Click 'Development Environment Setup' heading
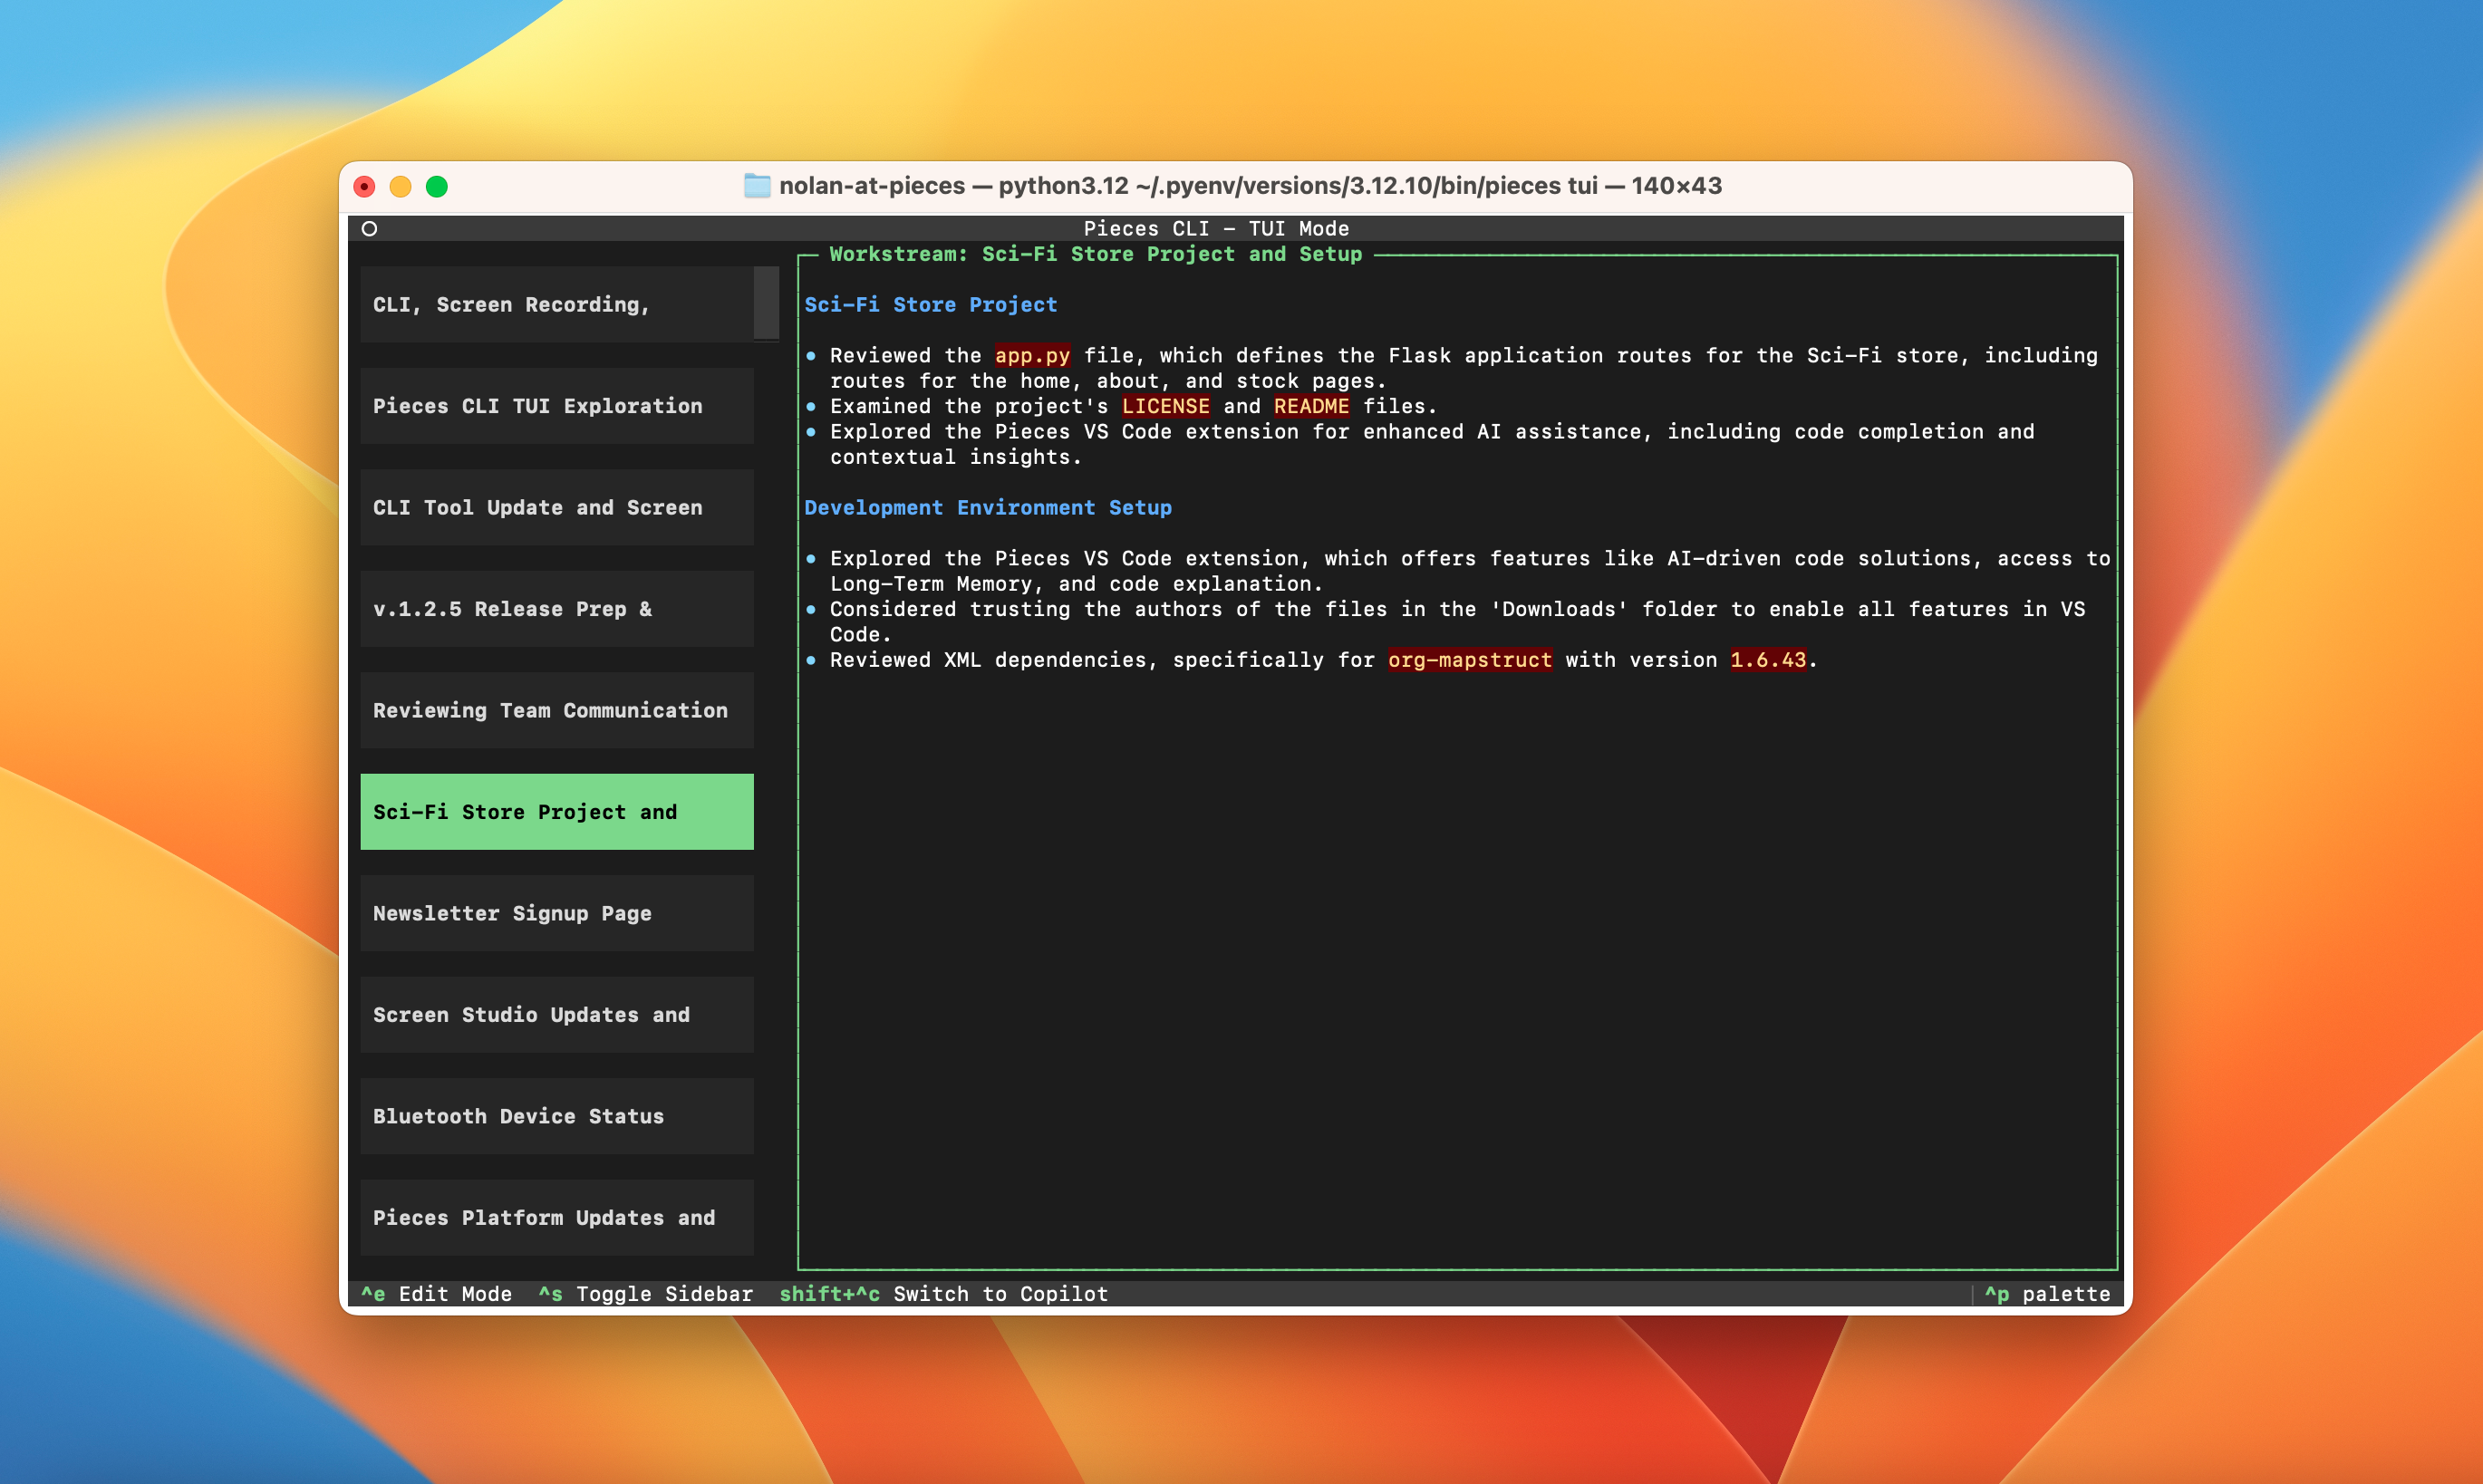The height and width of the screenshot is (1484, 2483). point(988,508)
